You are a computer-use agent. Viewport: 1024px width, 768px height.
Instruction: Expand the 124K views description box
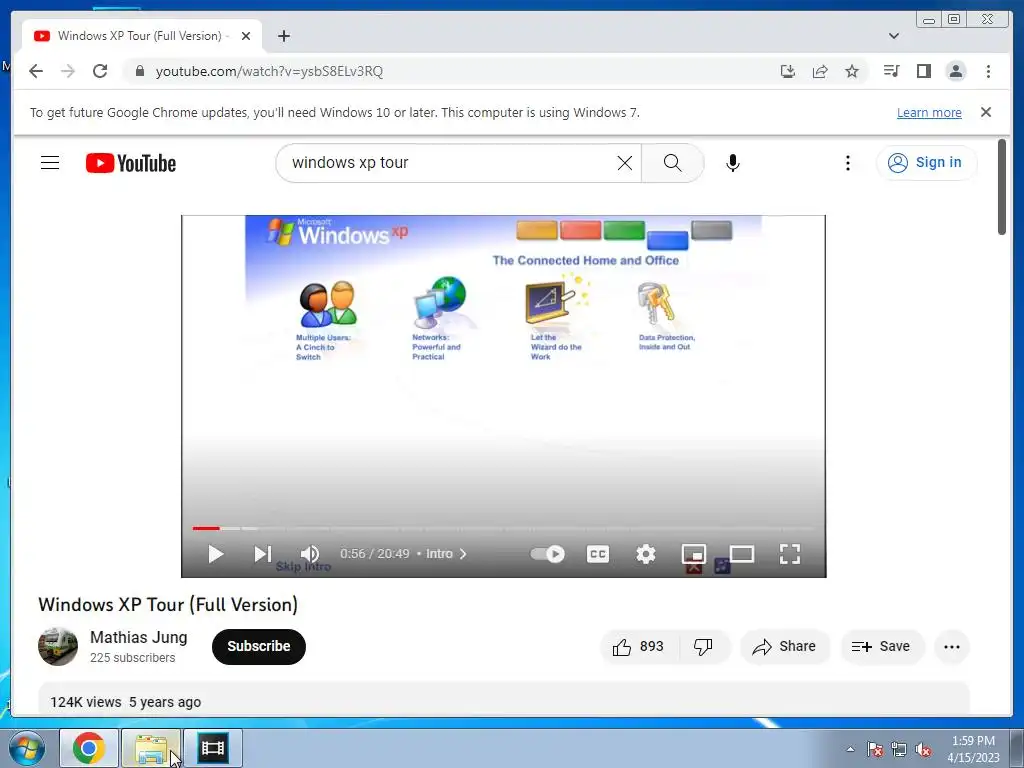pos(504,699)
